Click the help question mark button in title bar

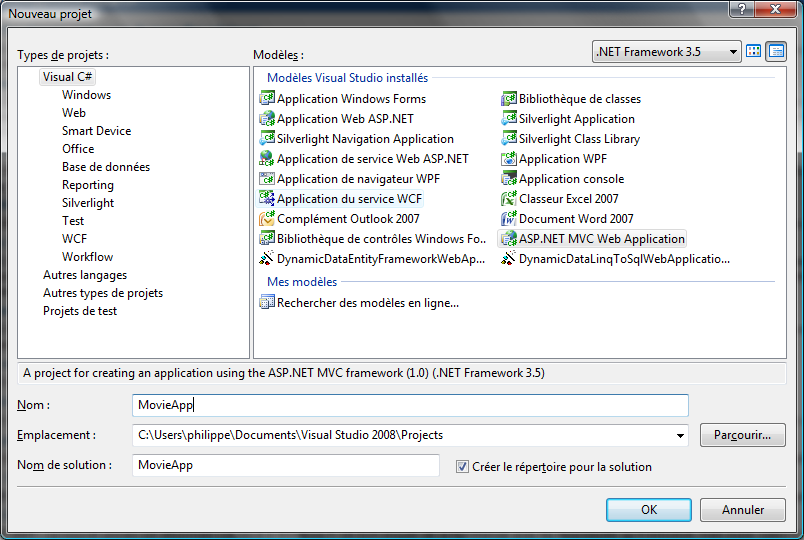coord(741,9)
